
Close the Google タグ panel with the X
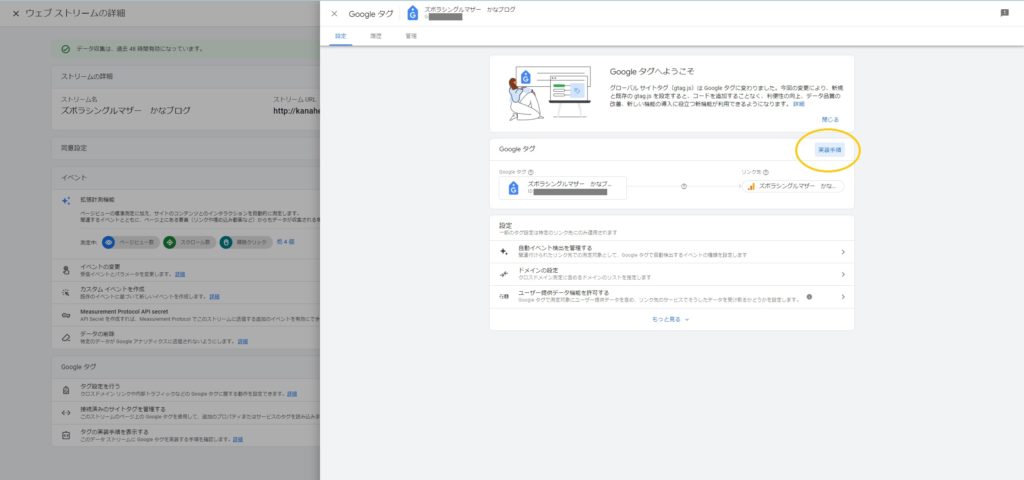click(x=334, y=14)
